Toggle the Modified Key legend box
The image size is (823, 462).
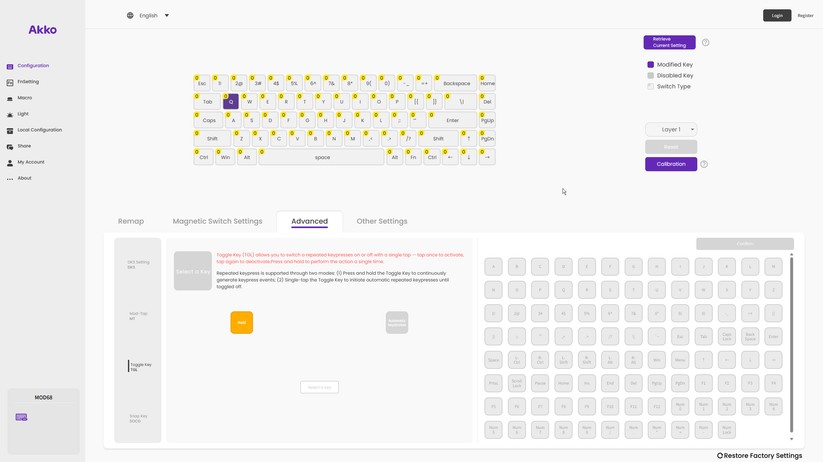click(x=651, y=65)
